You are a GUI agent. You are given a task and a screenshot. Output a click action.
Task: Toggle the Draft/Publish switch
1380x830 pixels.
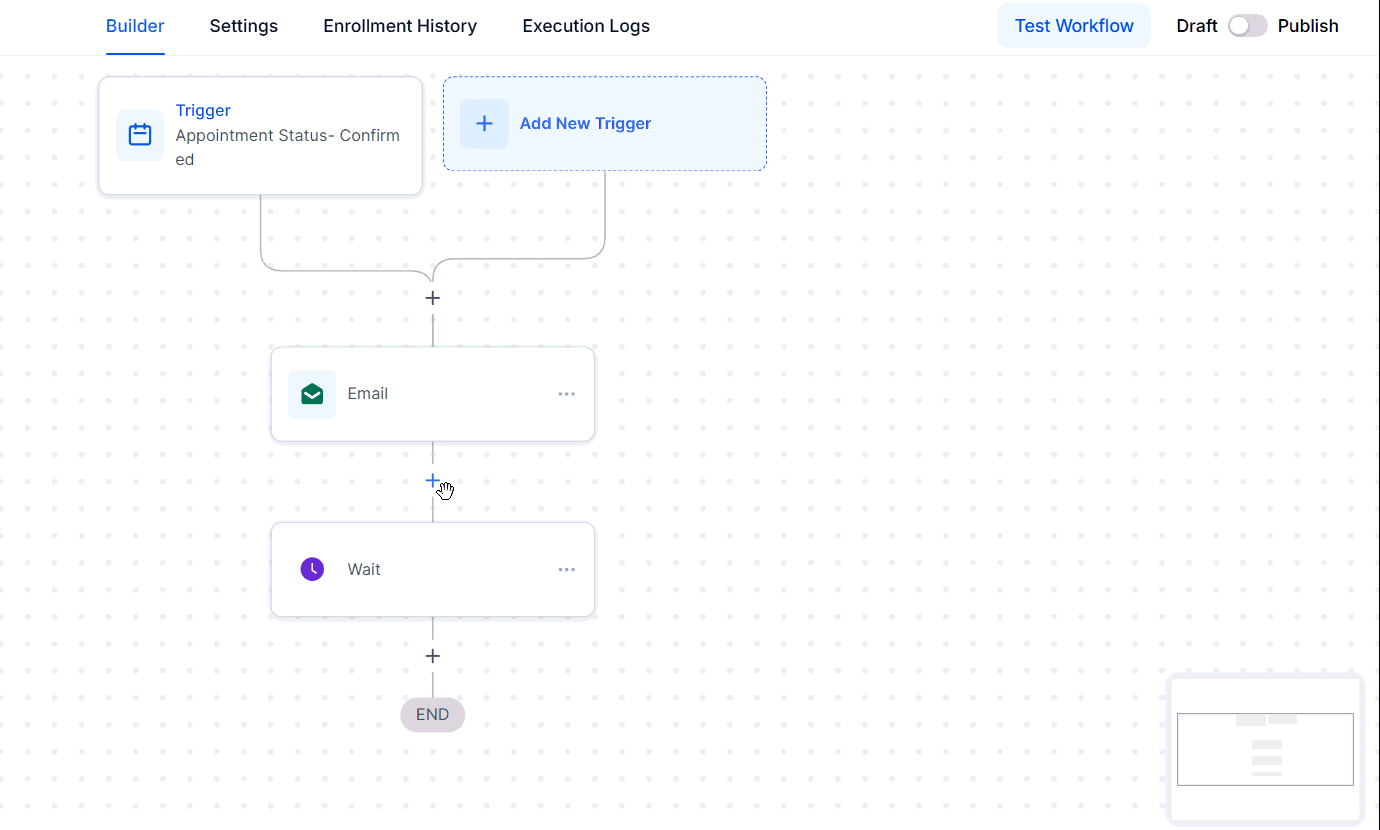1248,26
